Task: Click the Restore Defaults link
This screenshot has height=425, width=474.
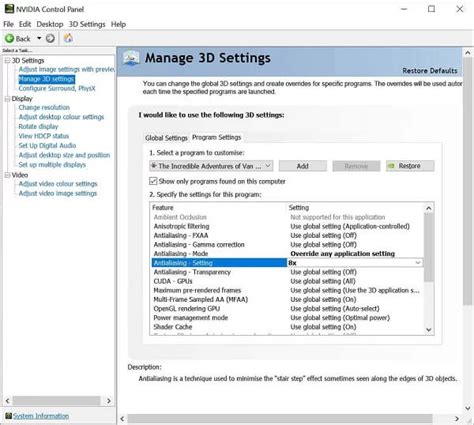Action: (430, 71)
